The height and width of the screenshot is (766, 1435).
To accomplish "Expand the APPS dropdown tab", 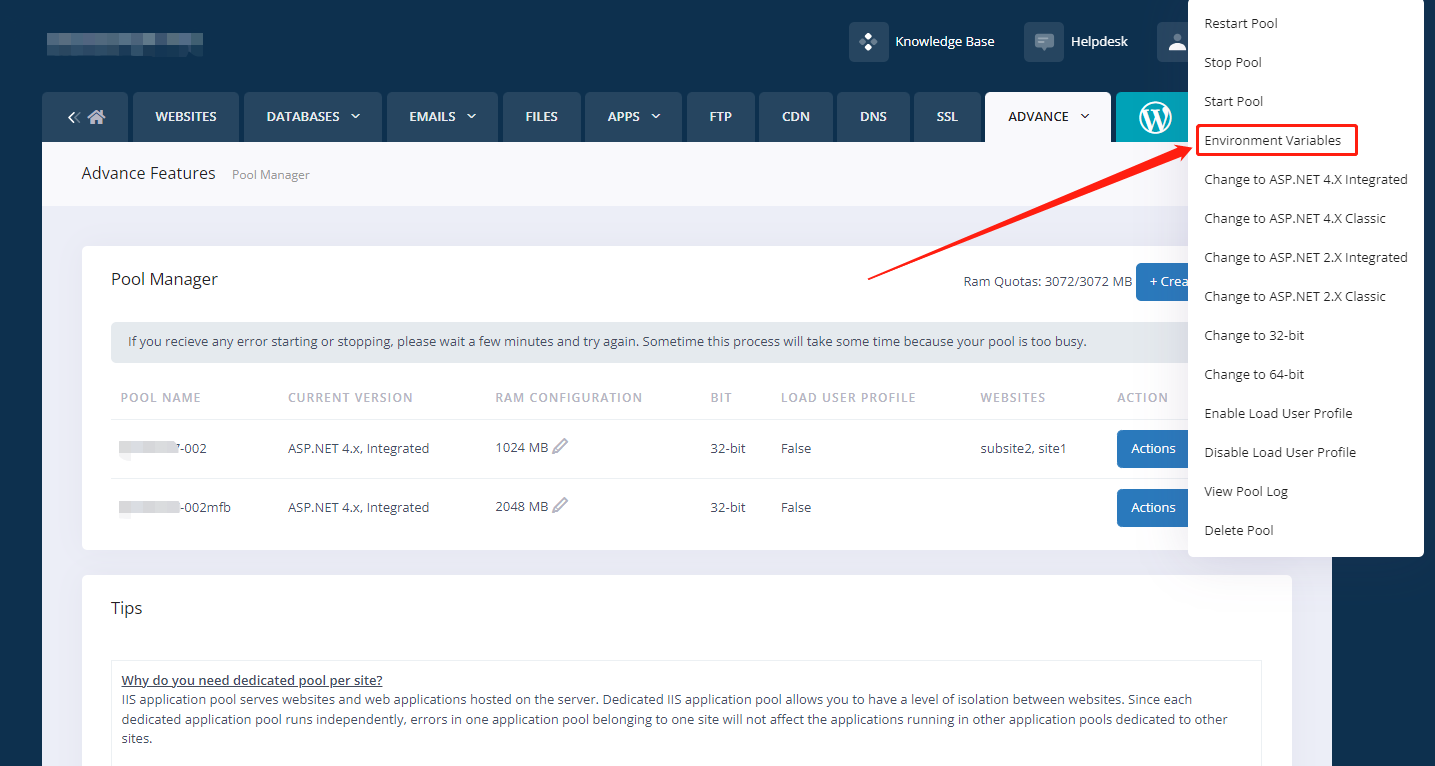I will pos(634,117).
